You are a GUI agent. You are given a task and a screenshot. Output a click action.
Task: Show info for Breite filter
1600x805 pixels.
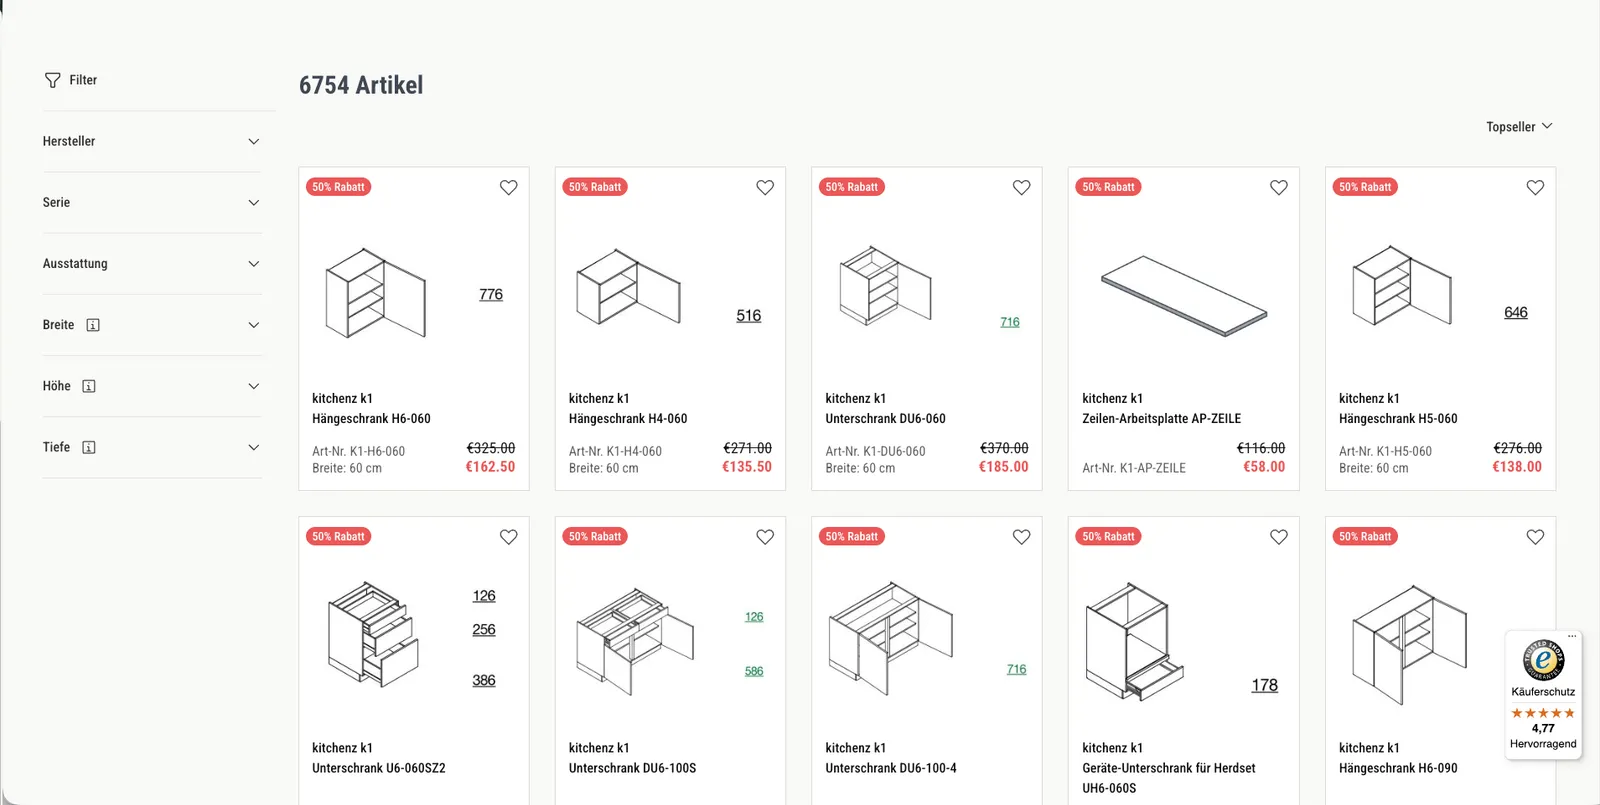[x=93, y=325]
